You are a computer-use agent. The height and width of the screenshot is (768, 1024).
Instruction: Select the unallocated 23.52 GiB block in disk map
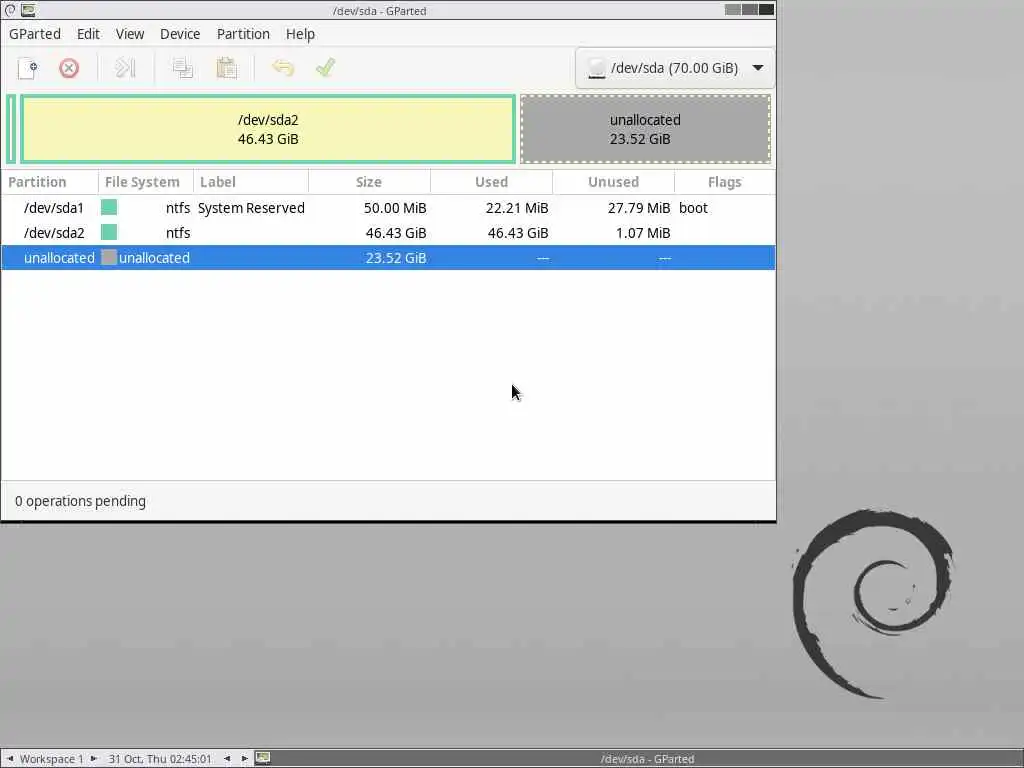click(645, 129)
